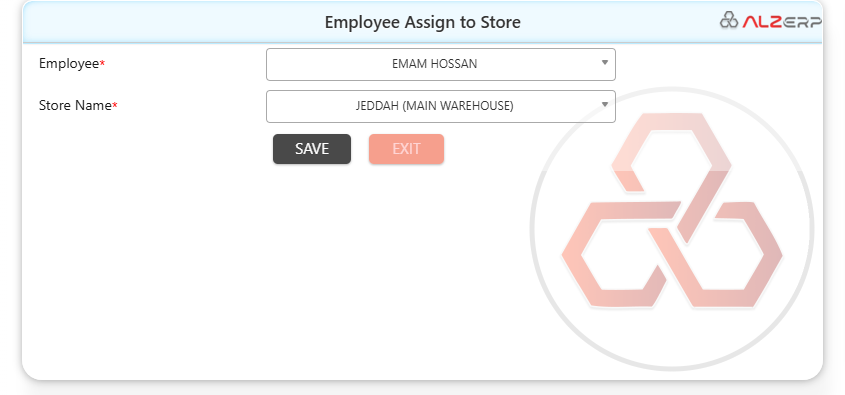The height and width of the screenshot is (395, 845).
Task: Click the ALZERP logo in header
Action: coord(770,20)
